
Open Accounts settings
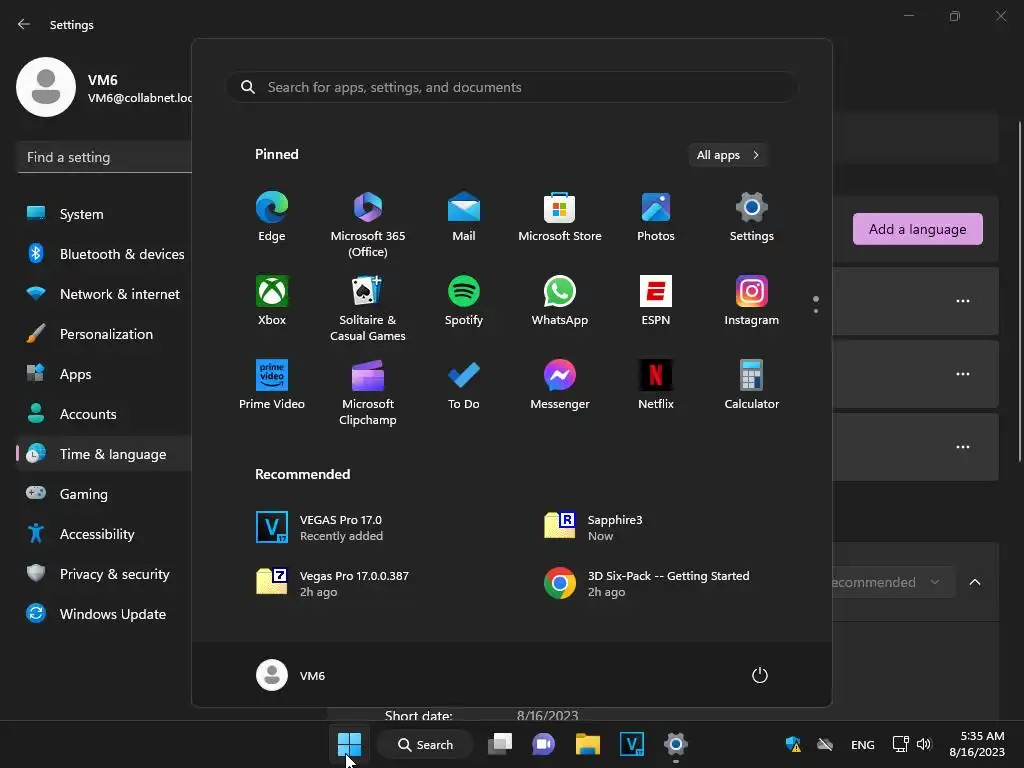pos(104,414)
